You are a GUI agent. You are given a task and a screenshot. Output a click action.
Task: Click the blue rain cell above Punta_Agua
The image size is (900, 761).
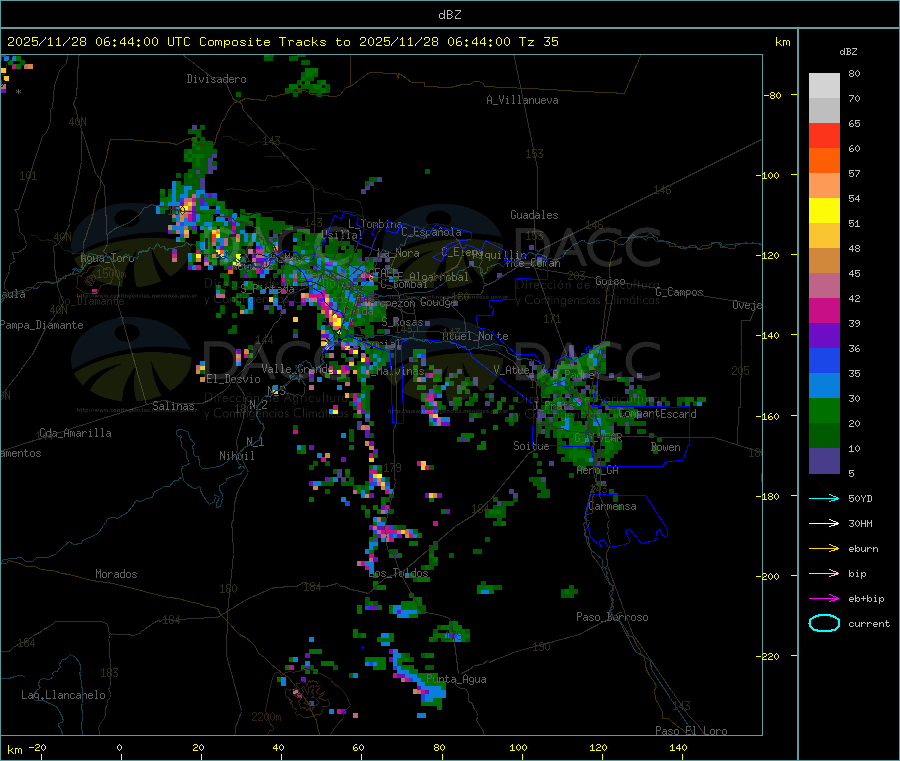419,680
